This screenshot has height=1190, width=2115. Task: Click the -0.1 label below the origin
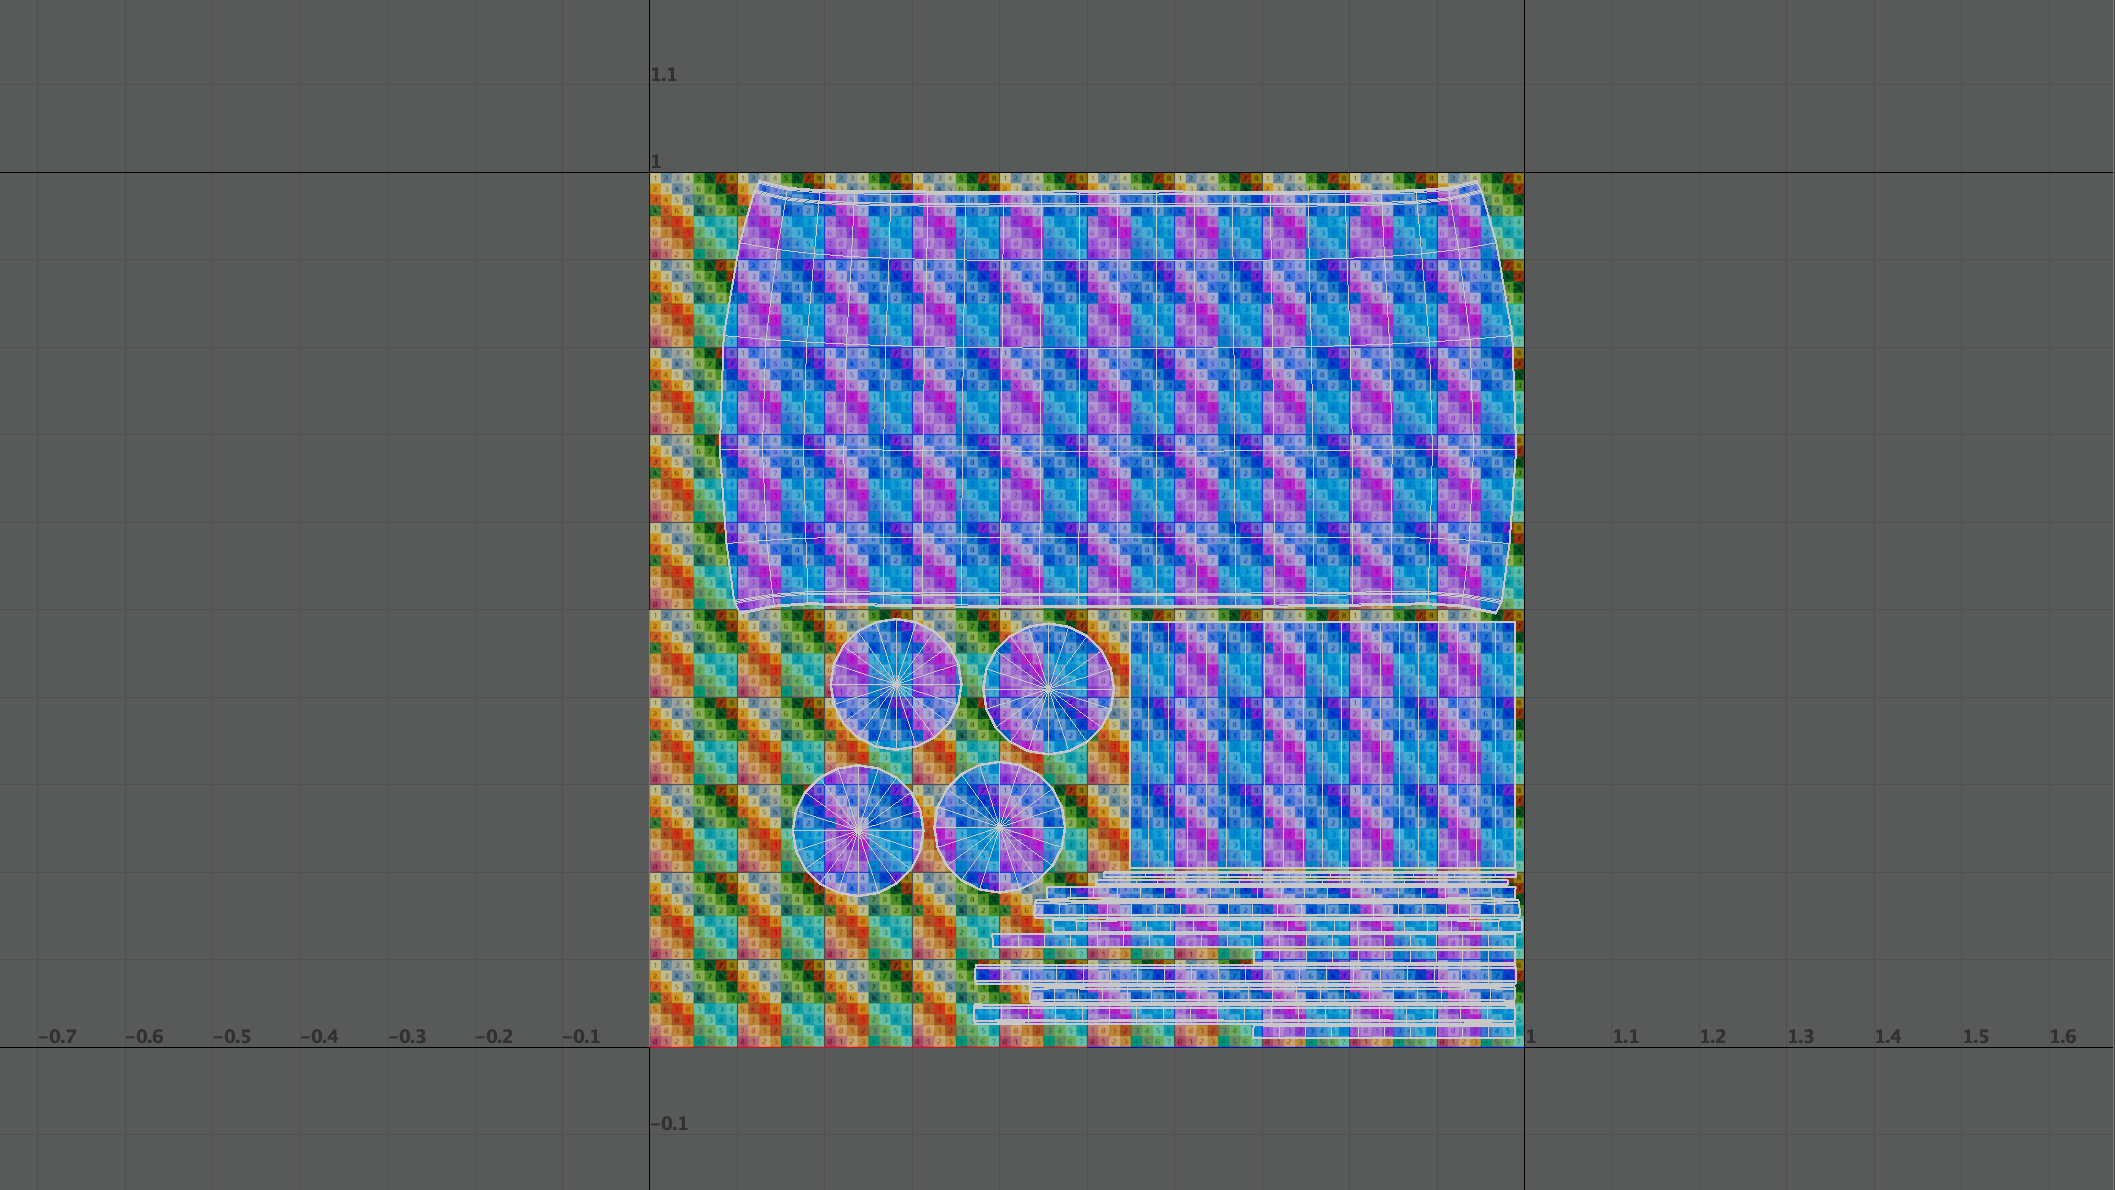[x=669, y=1123]
